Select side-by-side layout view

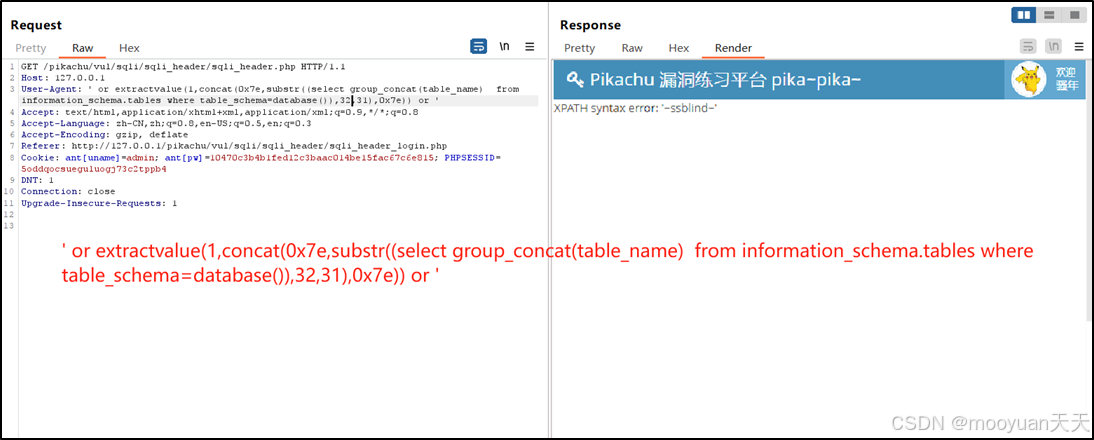tap(1024, 15)
